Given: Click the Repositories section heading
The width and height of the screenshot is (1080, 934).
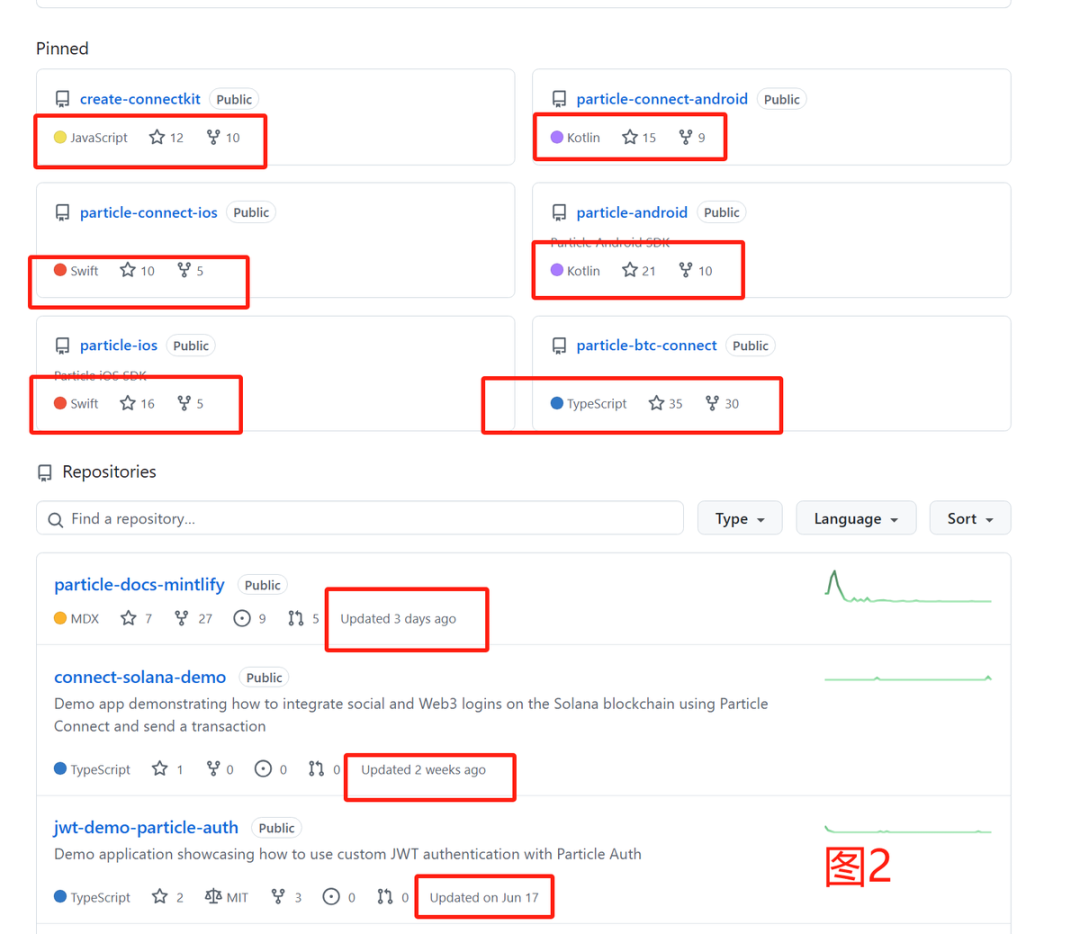Looking at the screenshot, I should point(109,472).
